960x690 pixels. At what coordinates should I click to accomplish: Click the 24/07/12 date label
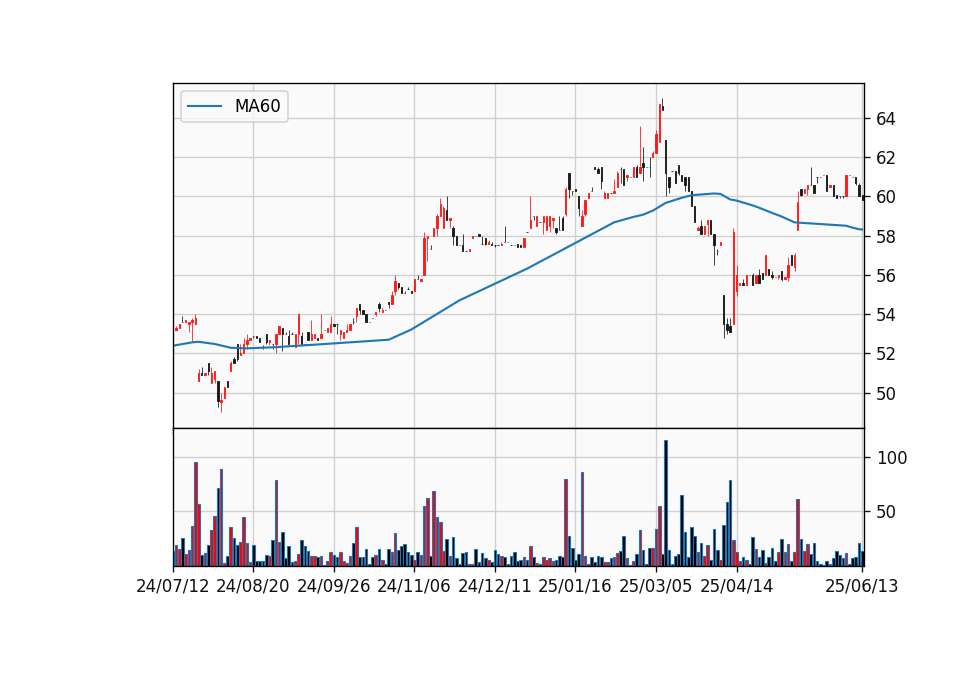[x=173, y=586]
